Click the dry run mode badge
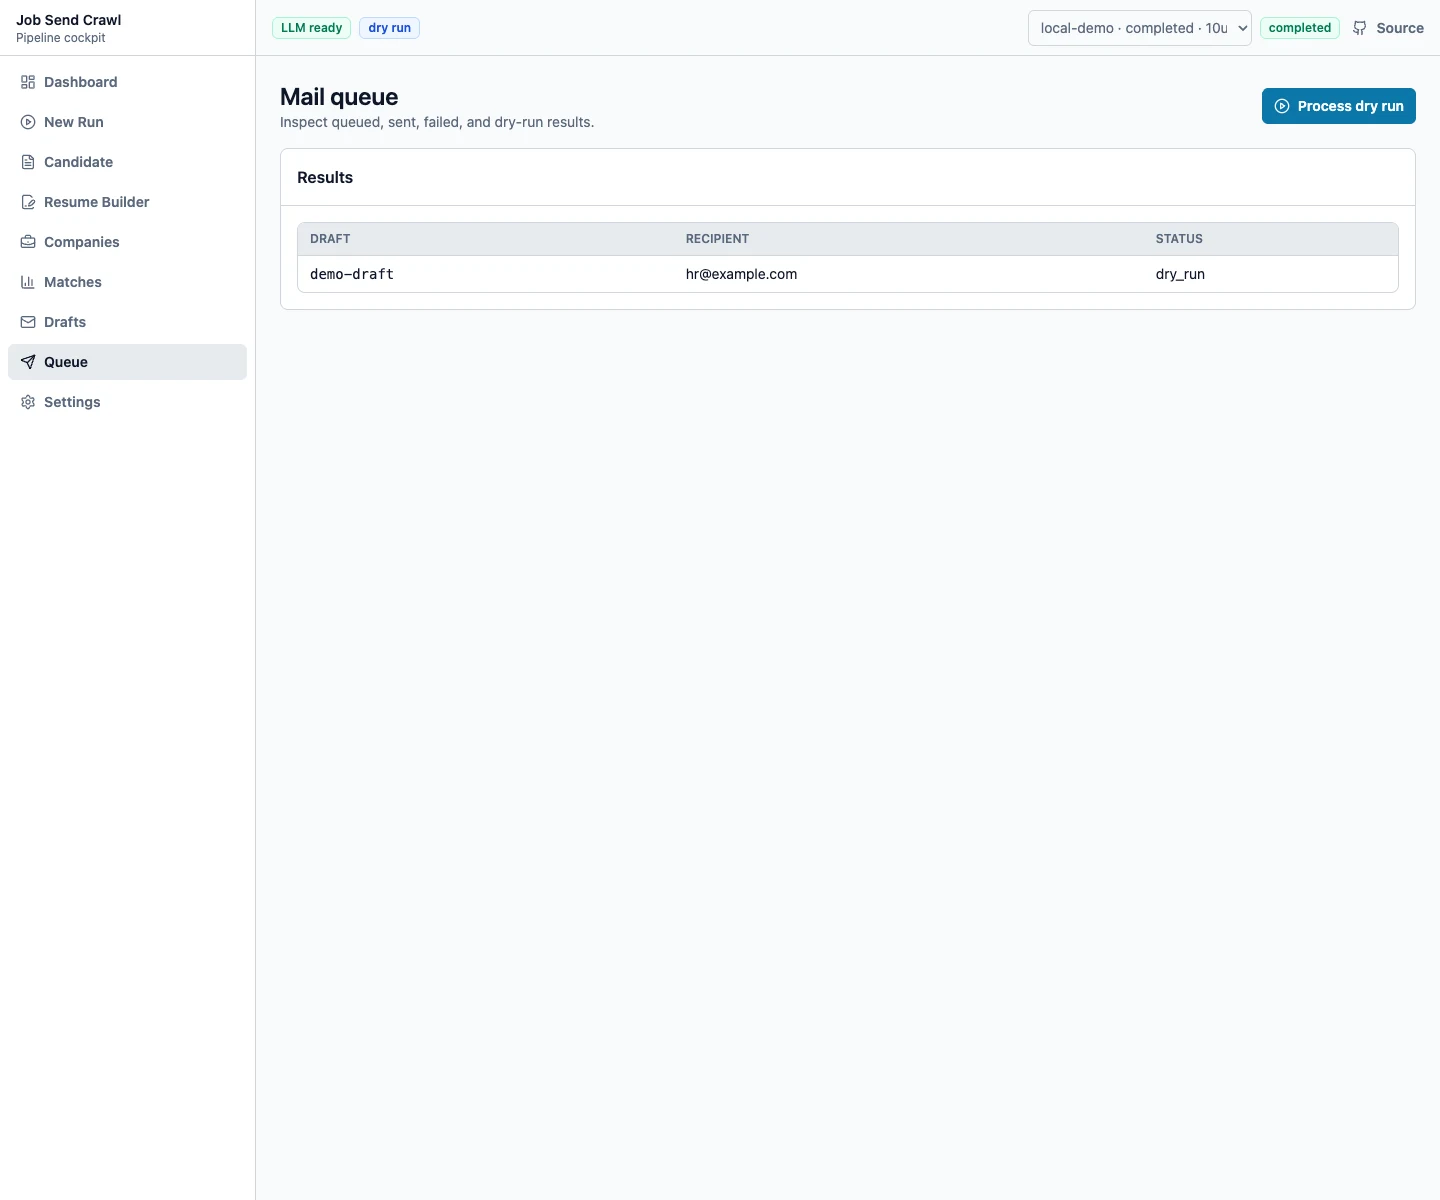This screenshot has height=1200, width=1440. 389,28
